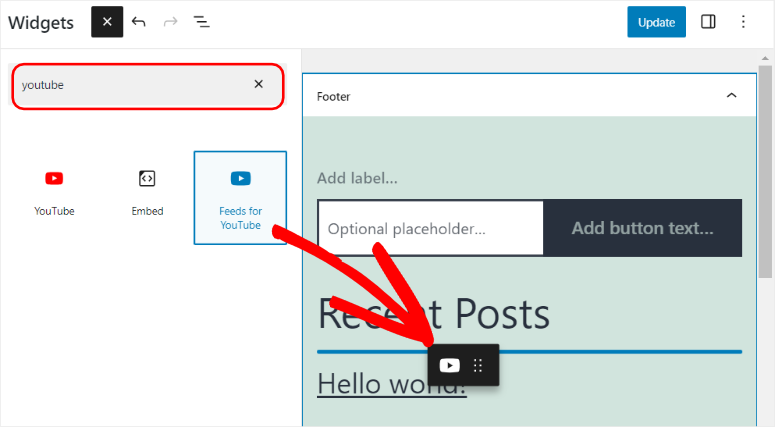Screen dimensions: 775x427
Task: Click the drag handle dots
Action: point(477,365)
